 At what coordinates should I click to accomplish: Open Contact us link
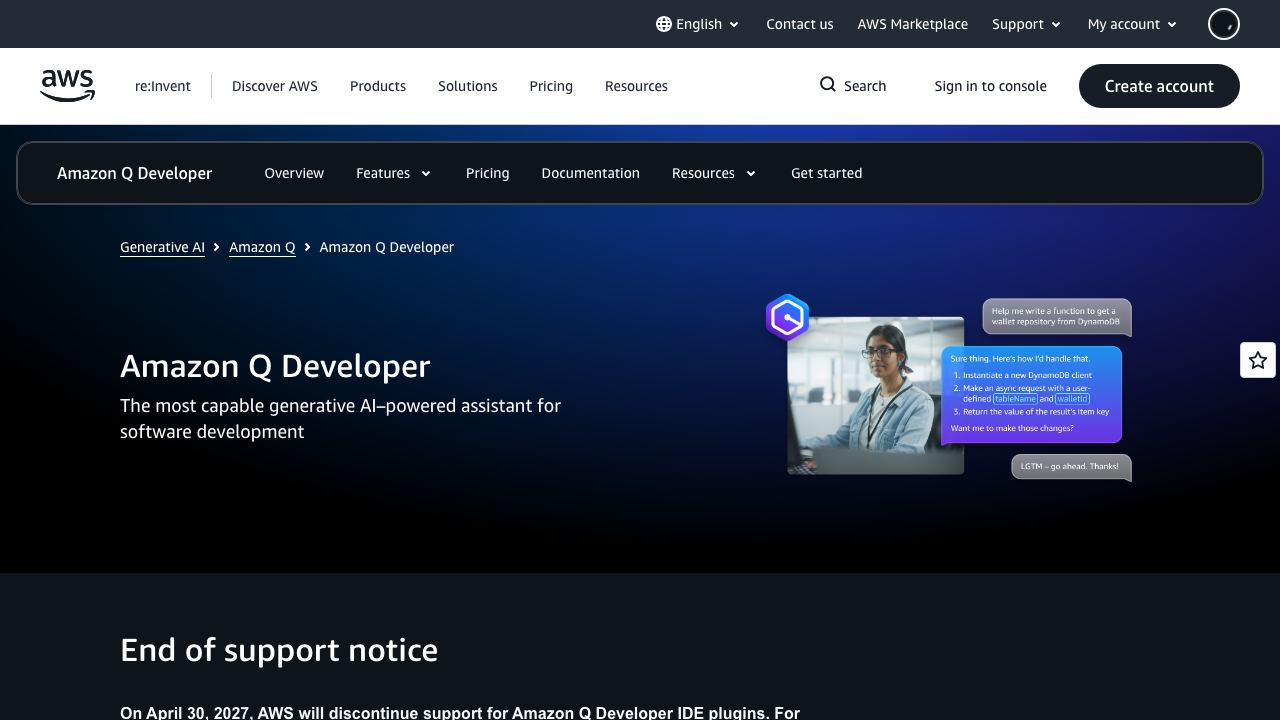[x=800, y=24]
